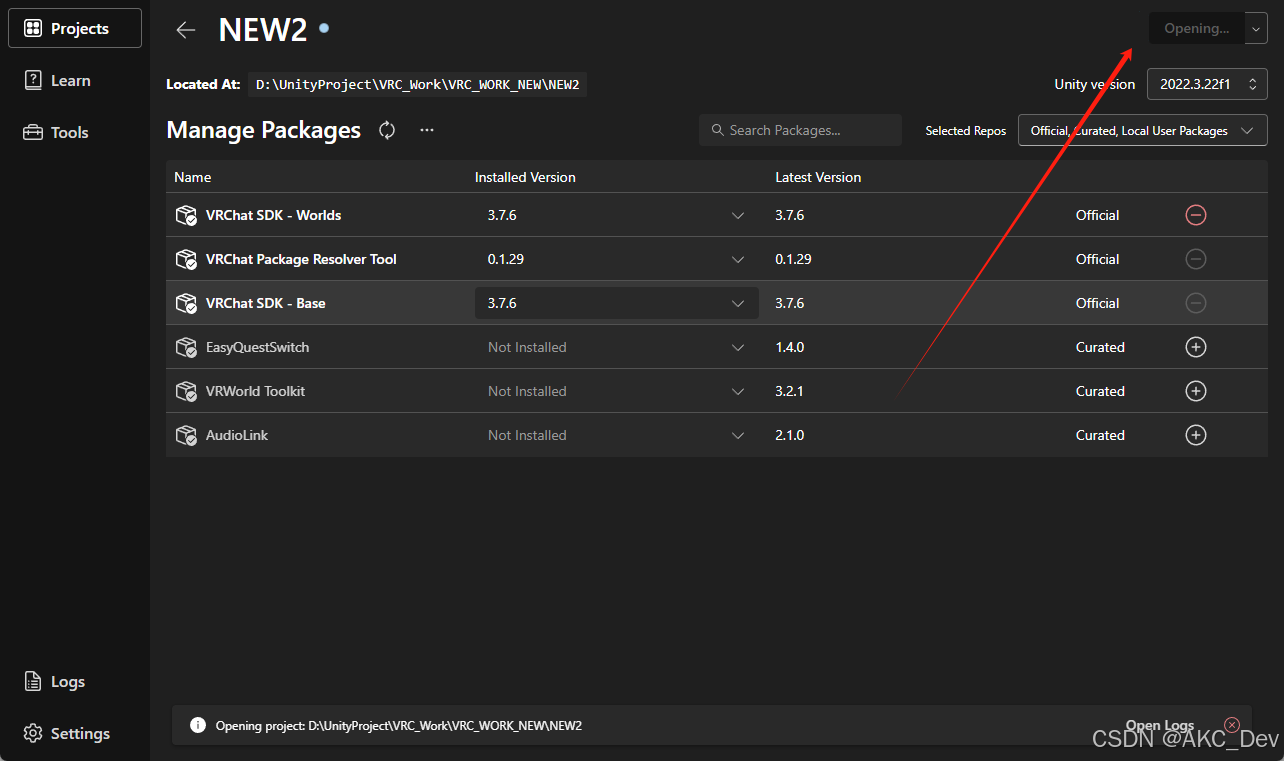Click latest version 1.4.0 of EasyQuestSwitch

click(790, 347)
